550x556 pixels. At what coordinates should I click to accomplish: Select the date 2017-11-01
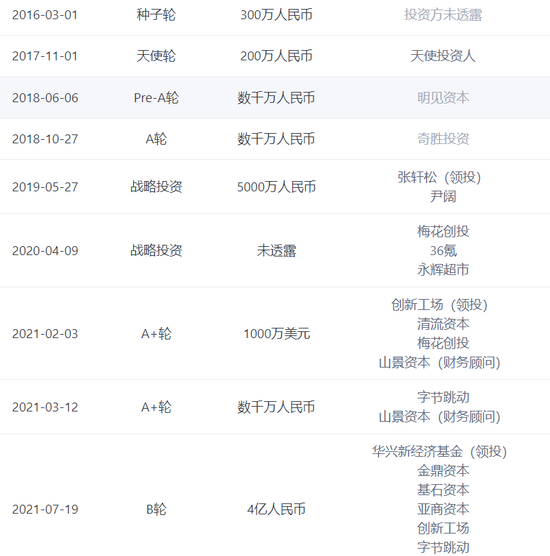45,56
